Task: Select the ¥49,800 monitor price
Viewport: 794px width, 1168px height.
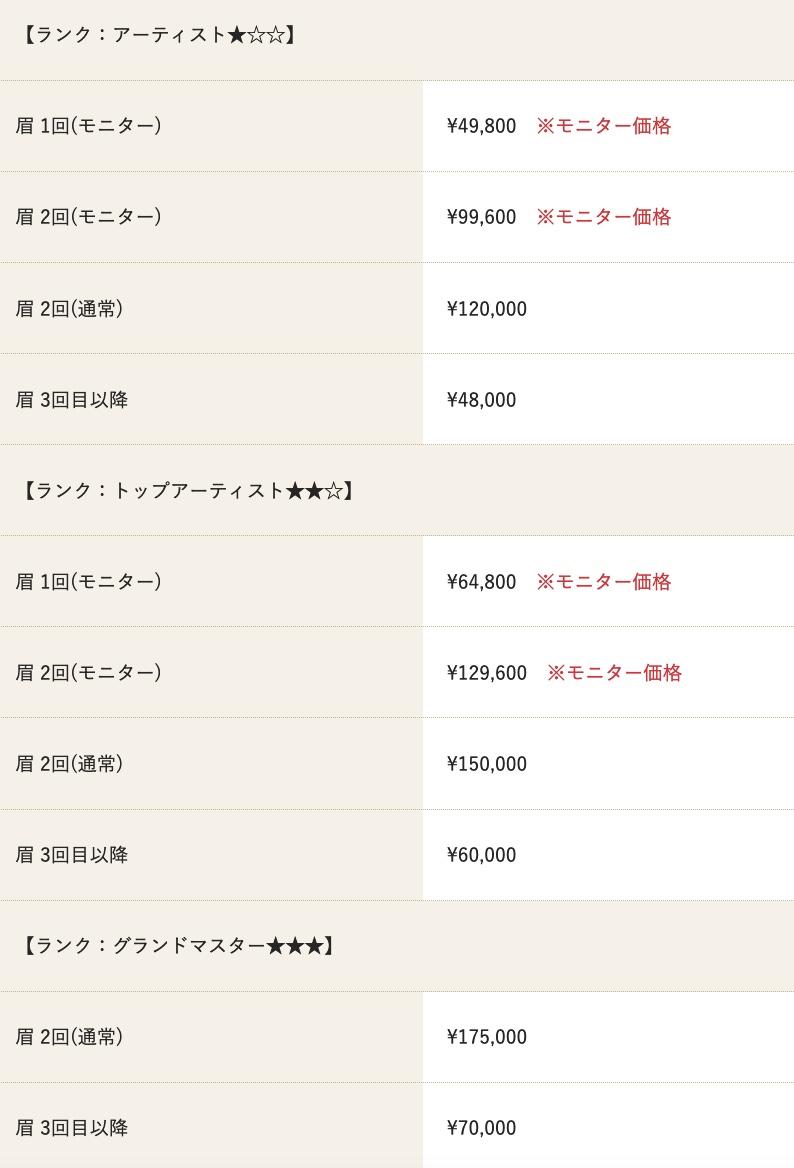Action: [481, 126]
